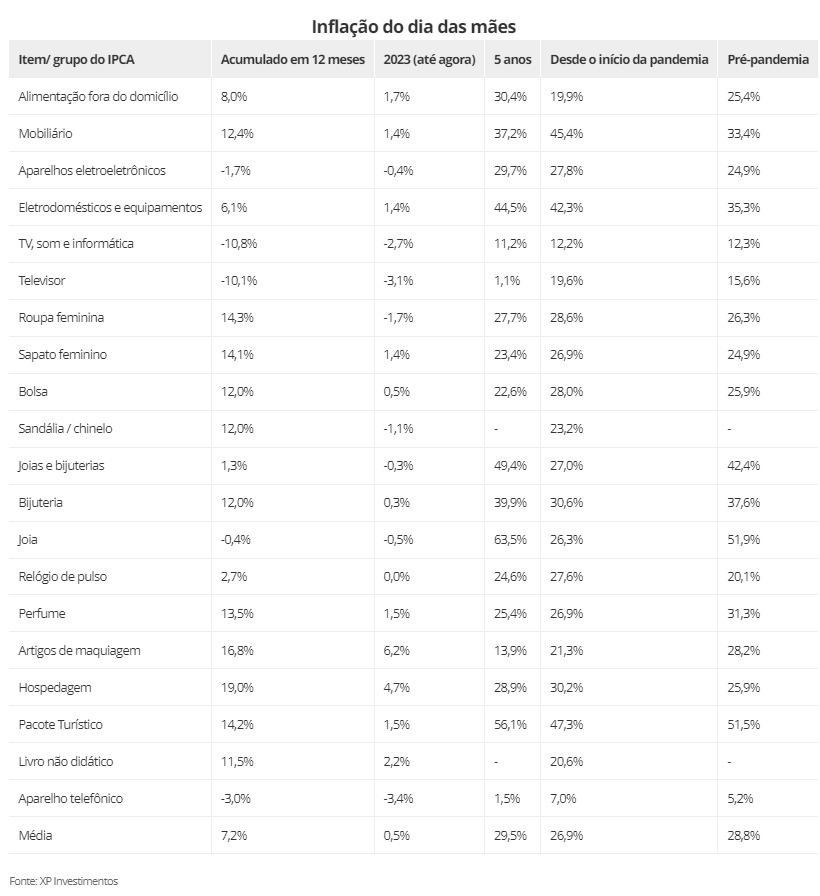Click the 'Alimentação fora do domicílio' row label
Image resolution: width=820 pixels, height=896 pixels.
tap(98, 97)
